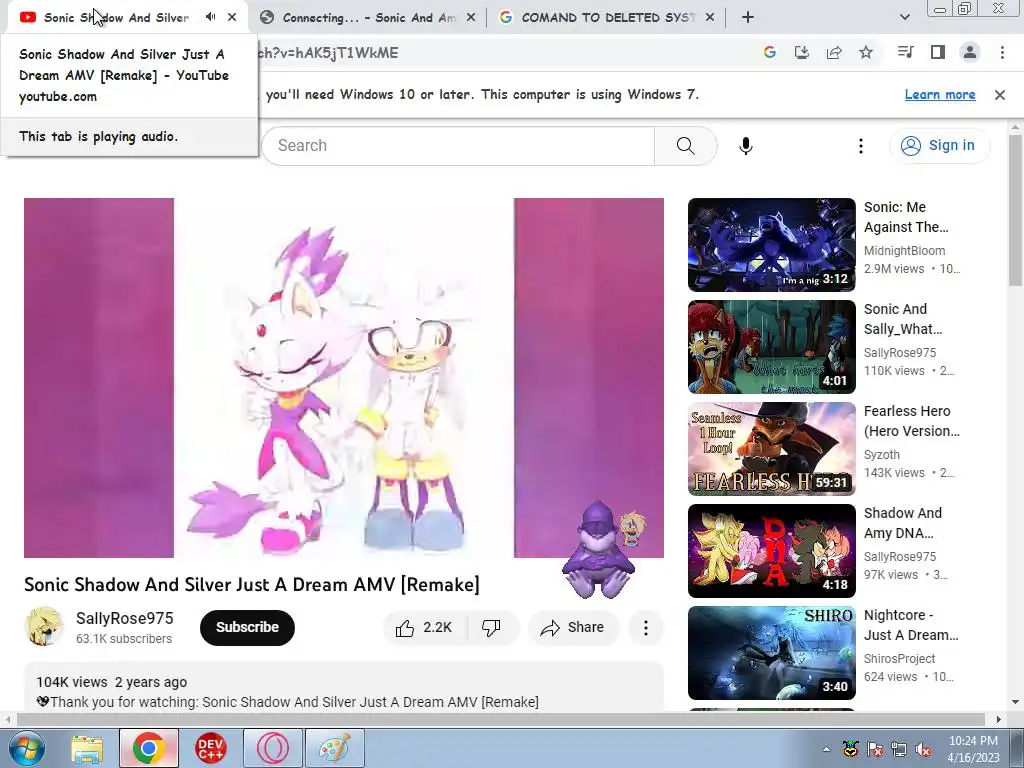Screen dimensions: 1024x768
Task: Click the Chrome taskbar icon
Action: point(148,748)
